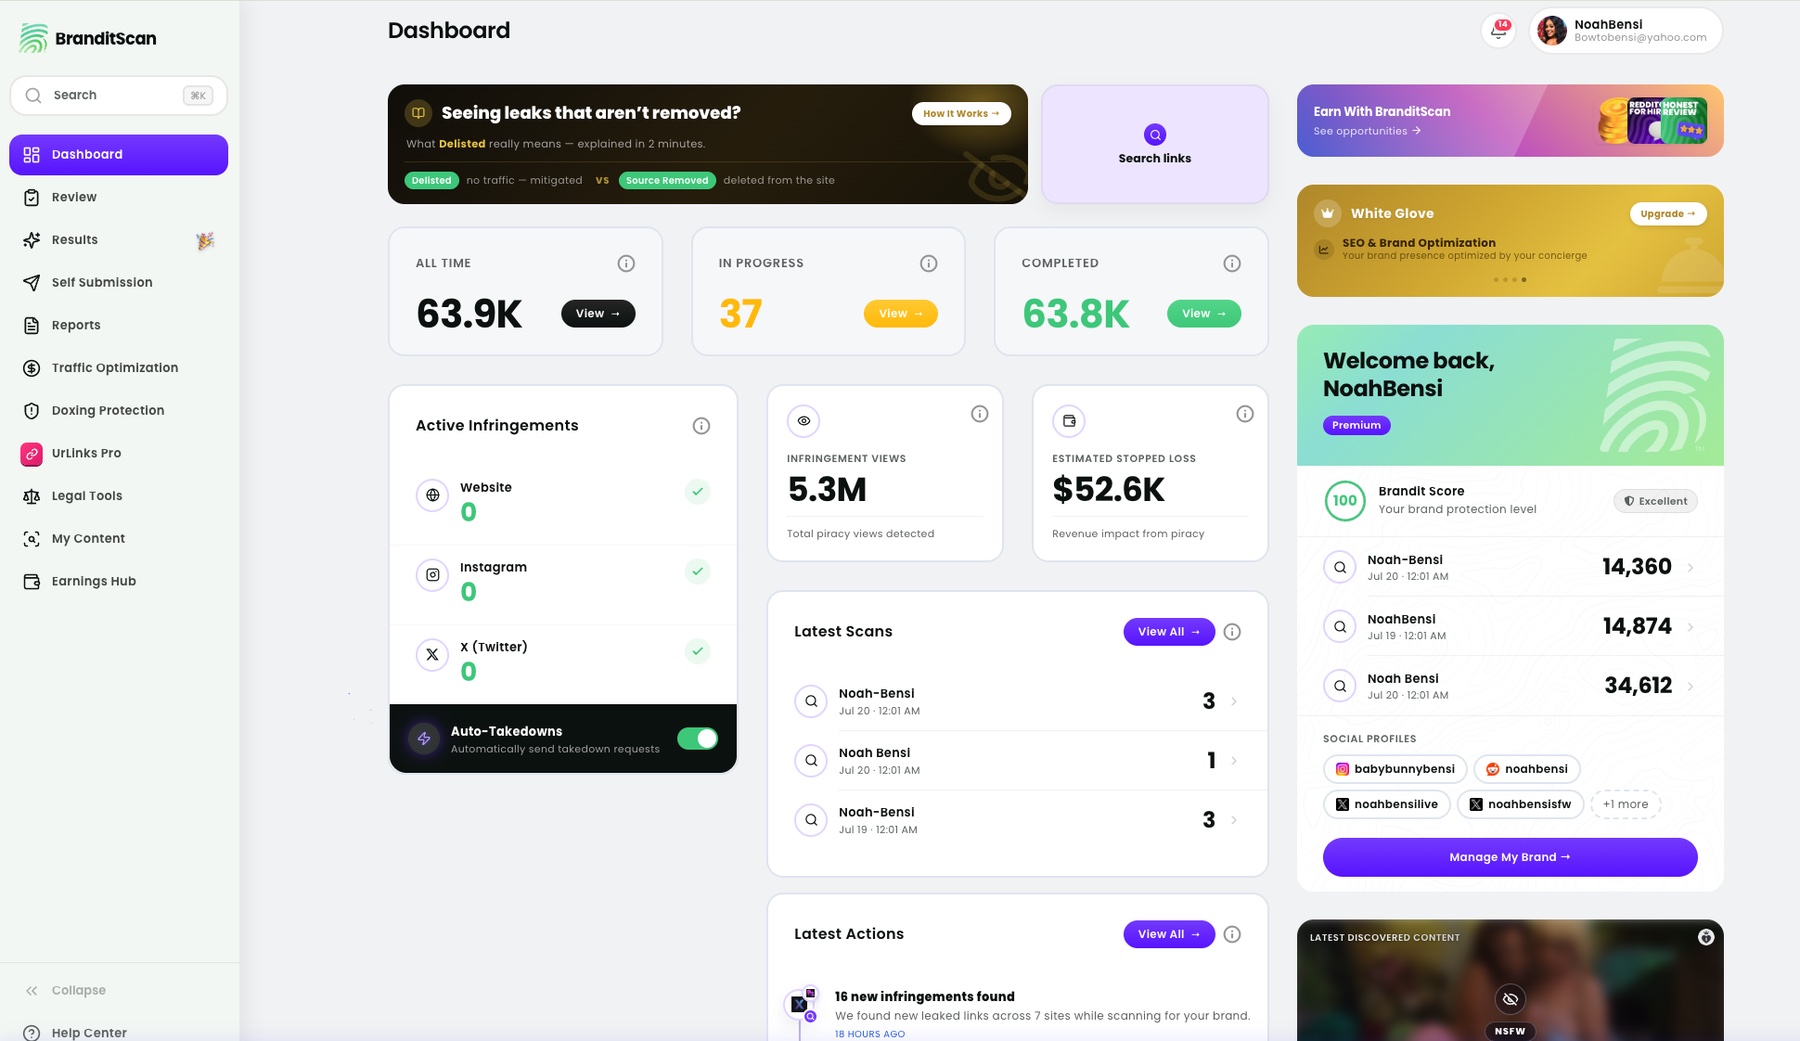Open the Earnings Hub sidebar item
The width and height of the screenshot is (1800, 1041).
click(x=119, y=582)
